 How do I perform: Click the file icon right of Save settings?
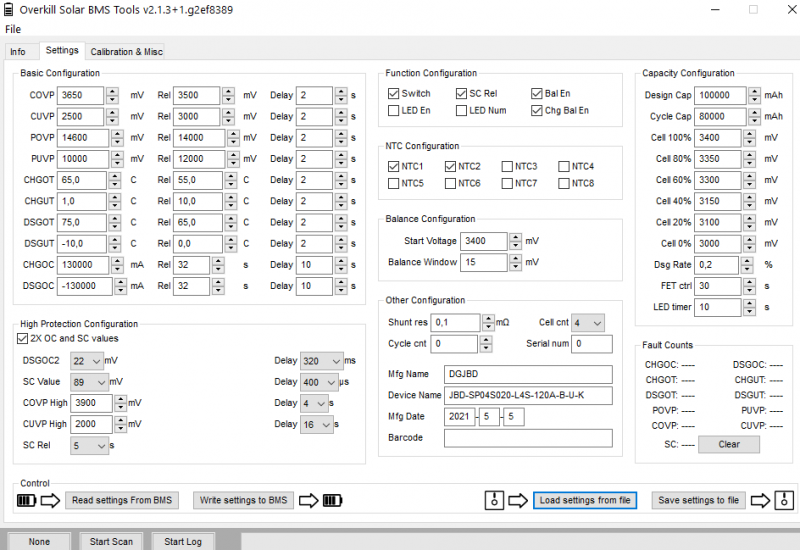(786, 500)
